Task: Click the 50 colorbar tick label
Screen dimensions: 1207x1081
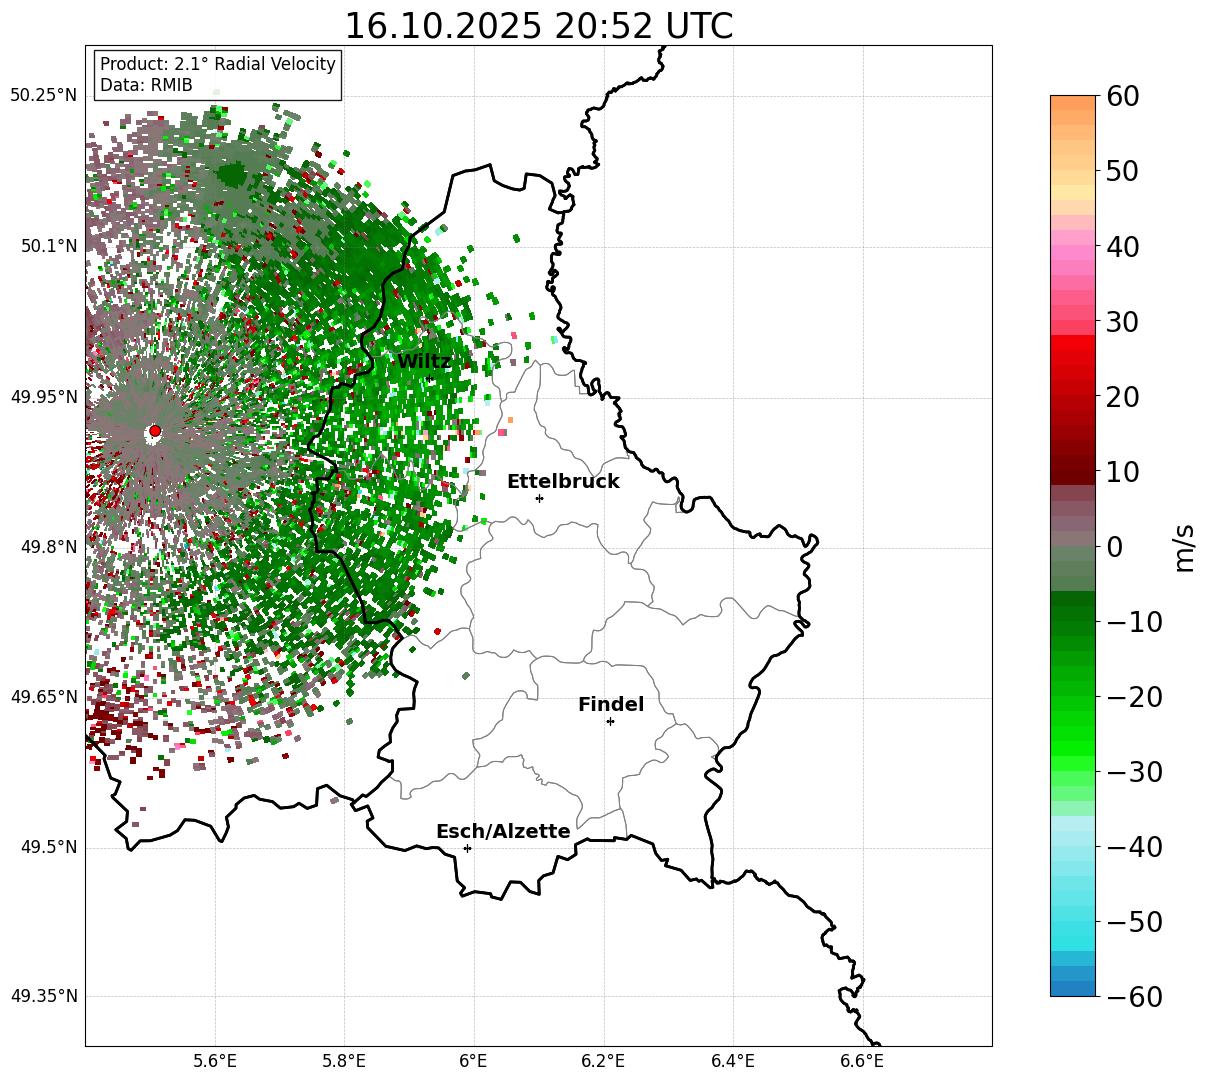Action: [x=1123, y=172]
